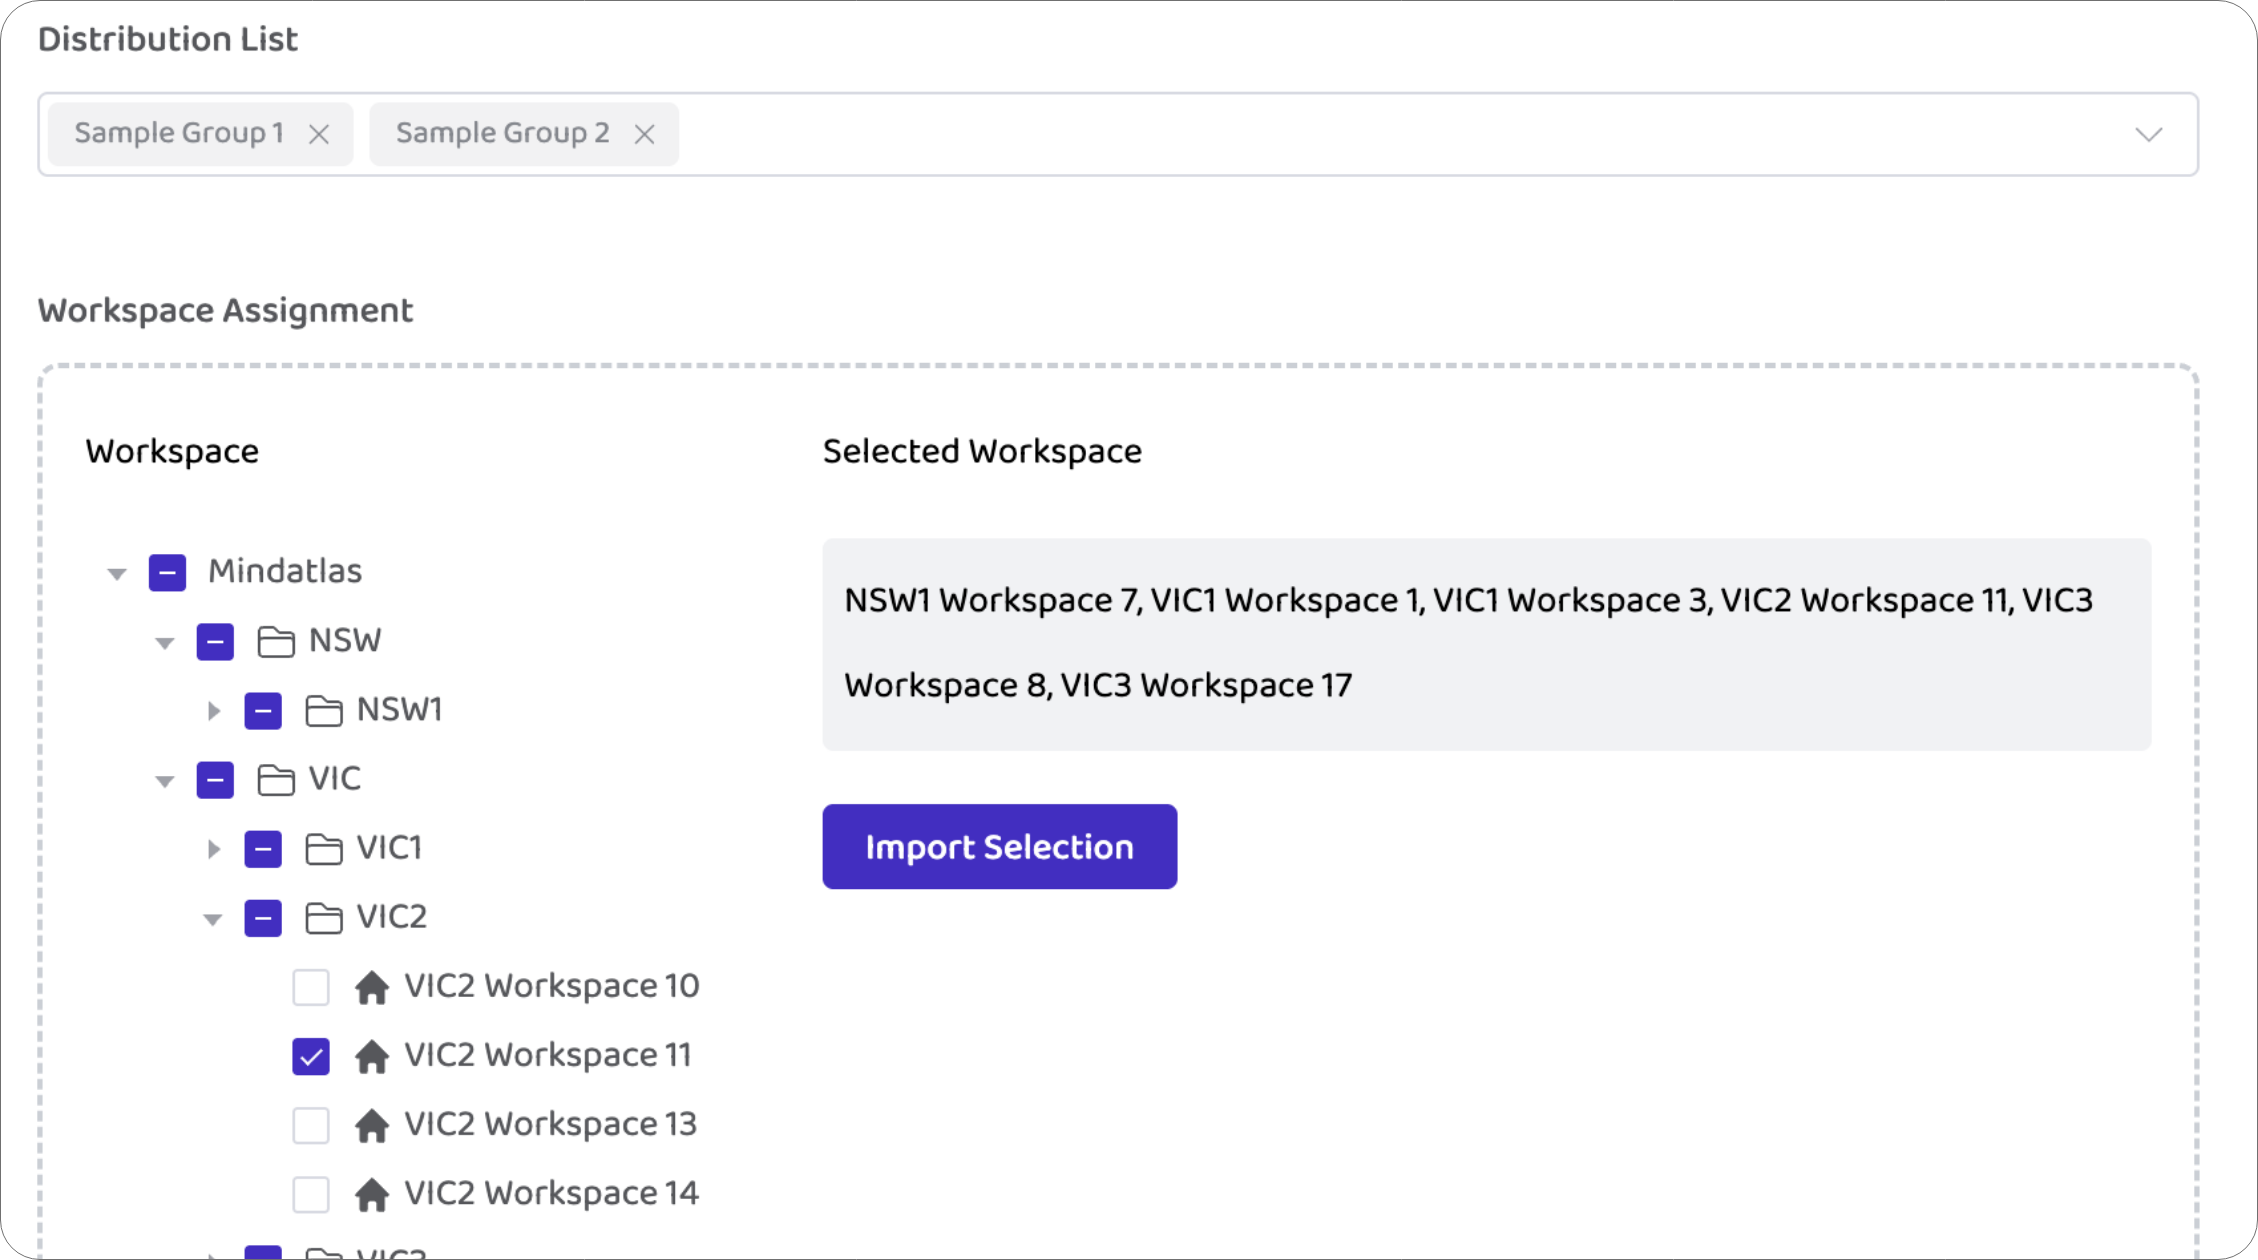Click the VIC2 folder icon
This screenshot has width=2258, height=1260.
325,917
